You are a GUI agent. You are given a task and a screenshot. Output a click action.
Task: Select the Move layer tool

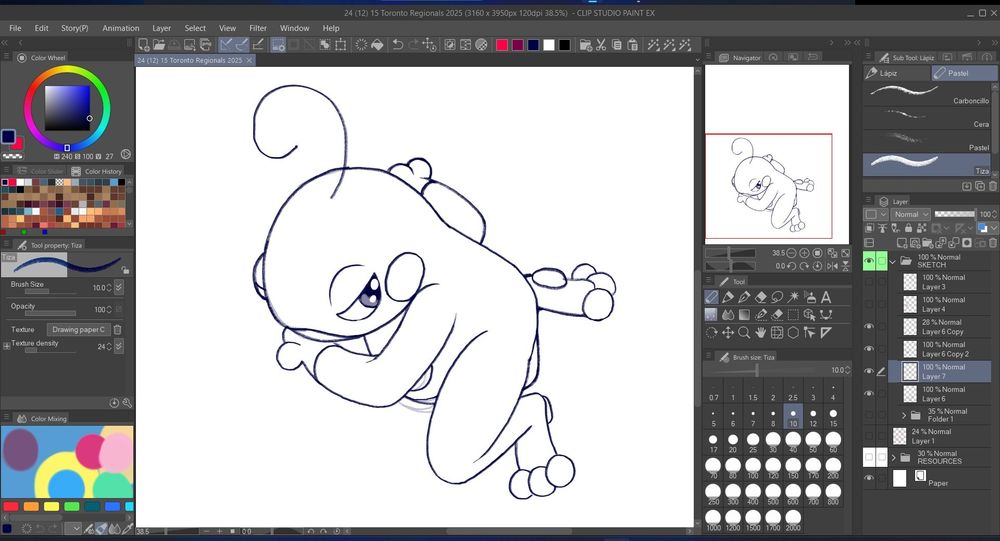tap(728, 332)
